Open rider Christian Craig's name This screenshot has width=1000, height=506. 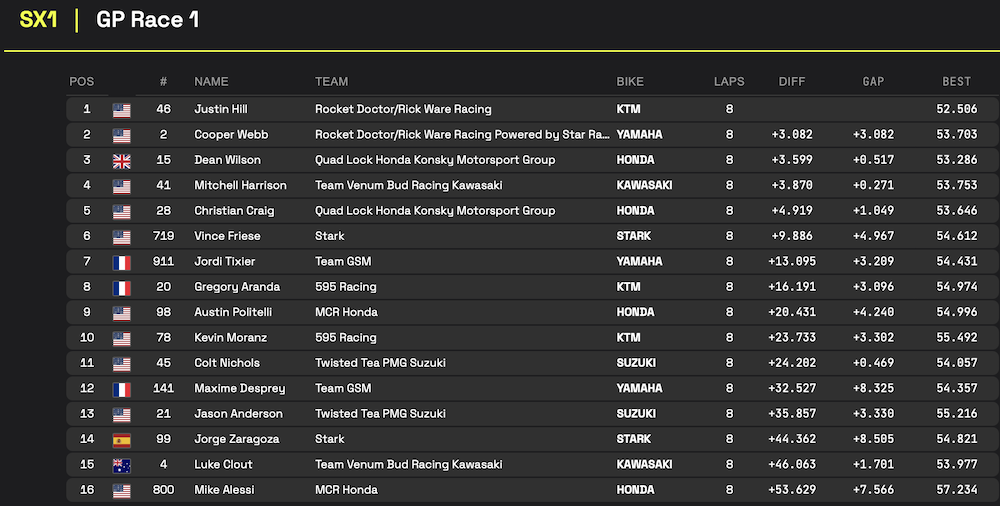234,211
